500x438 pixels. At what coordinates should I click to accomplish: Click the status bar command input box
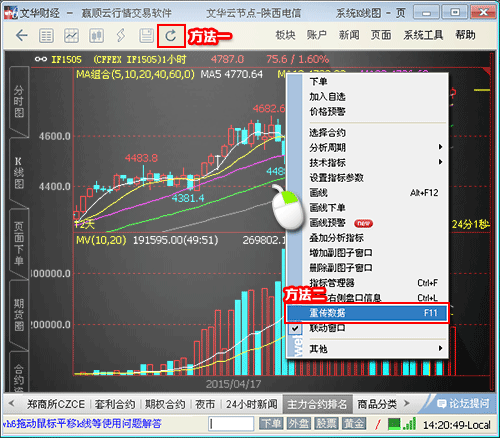coord(231,424)
